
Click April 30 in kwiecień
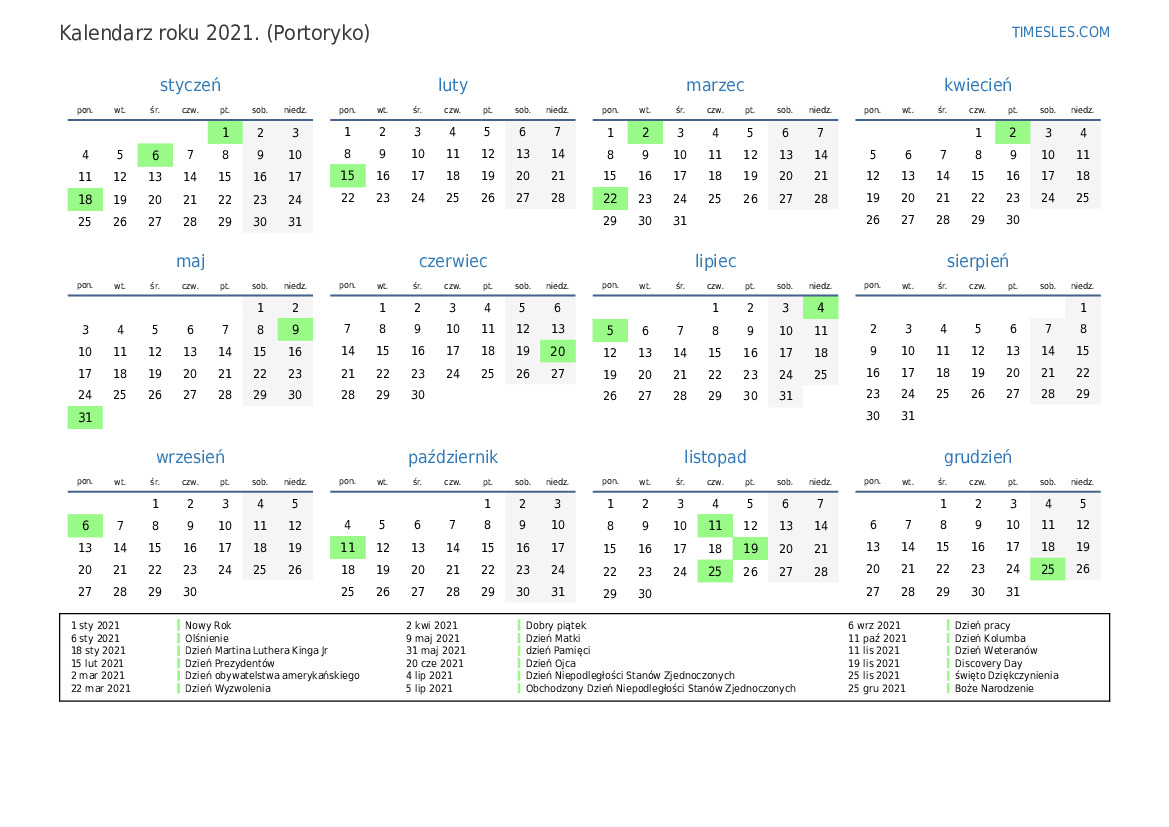1012,220
